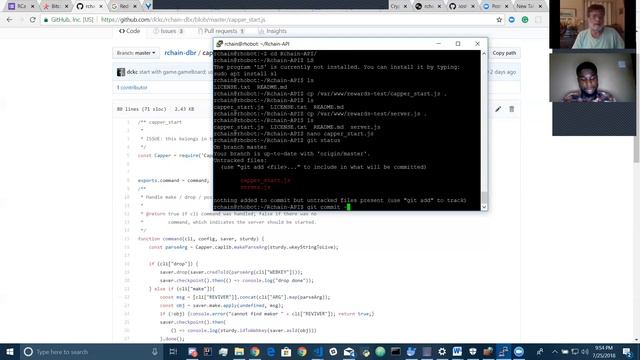Open the dckc author profile link

(131, 72)
